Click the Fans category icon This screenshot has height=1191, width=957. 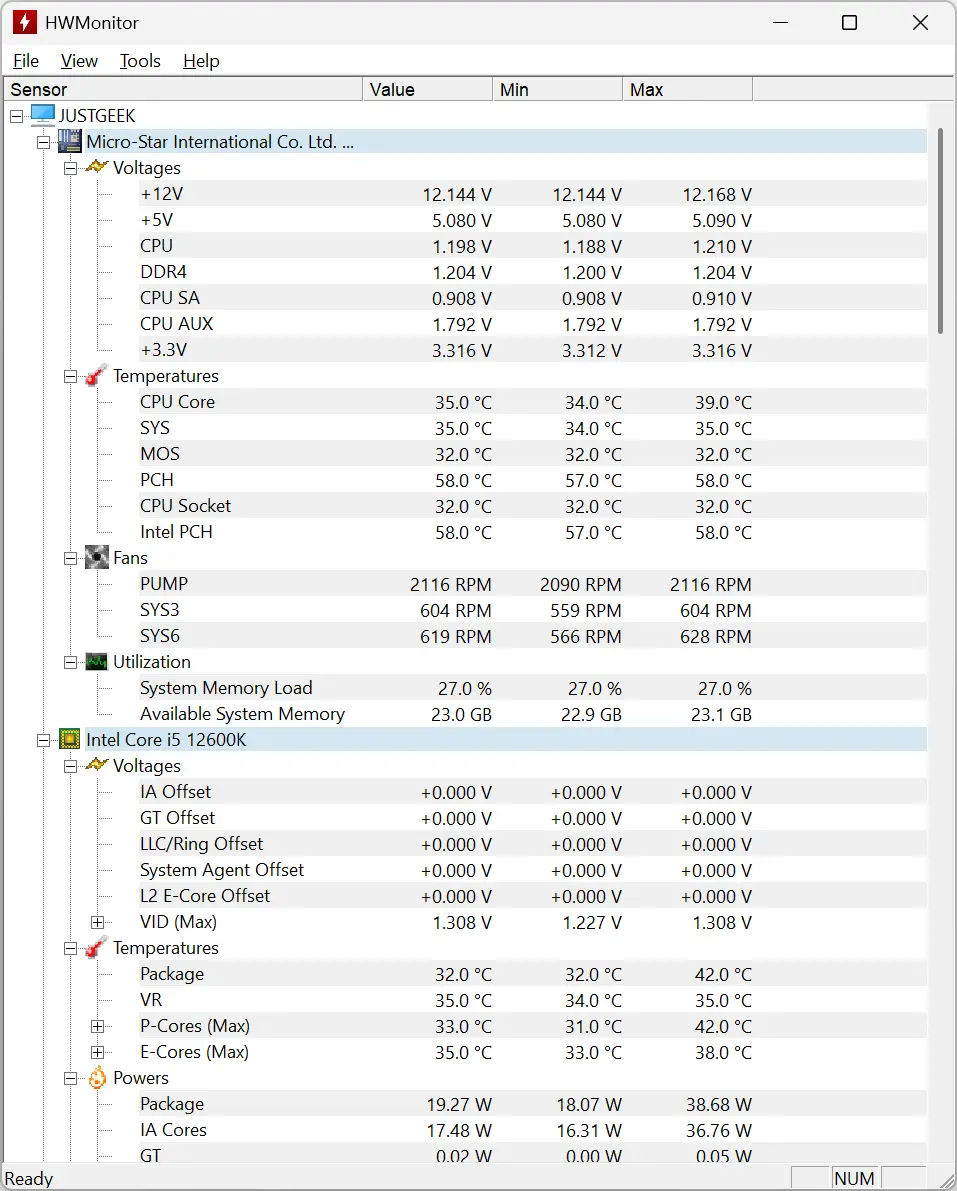(x=96, y=558)
